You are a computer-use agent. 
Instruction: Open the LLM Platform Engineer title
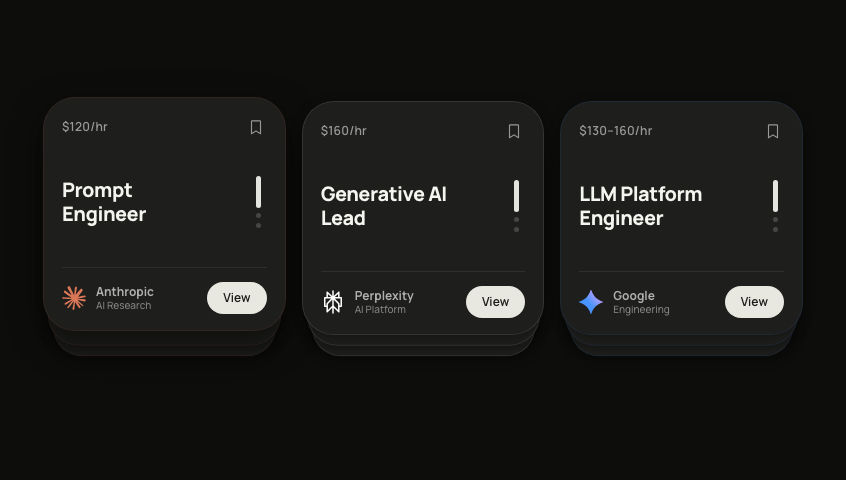pyautogui.click(x=640, y=206)
